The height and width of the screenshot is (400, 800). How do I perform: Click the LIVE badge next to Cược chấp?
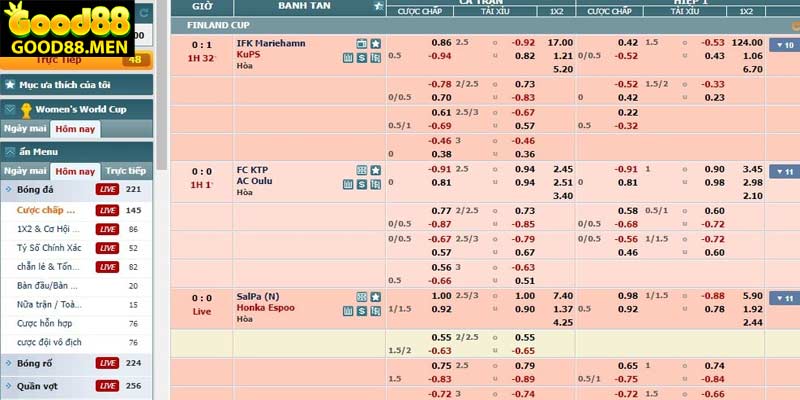(x=107, y=210)
